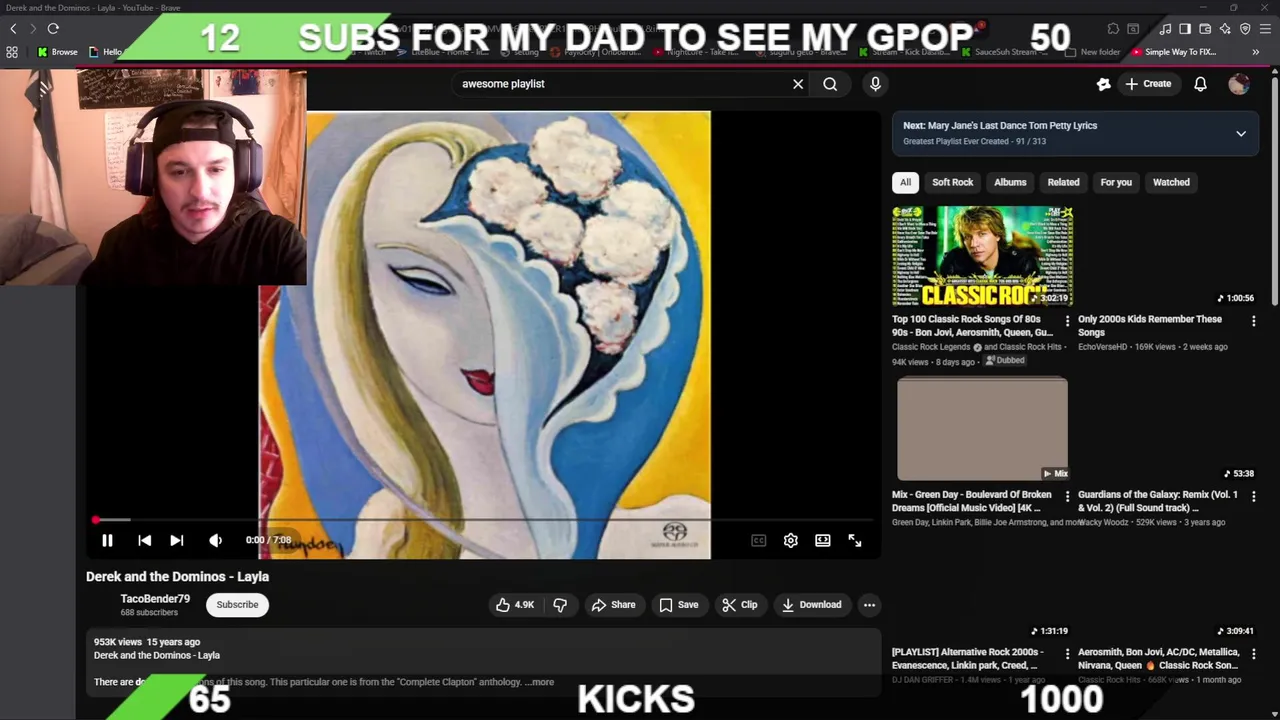Viewport: 1280px width, 720px height.
Task: Open Top 100 Classic Rock Songs title
Action: click(972, 325)
